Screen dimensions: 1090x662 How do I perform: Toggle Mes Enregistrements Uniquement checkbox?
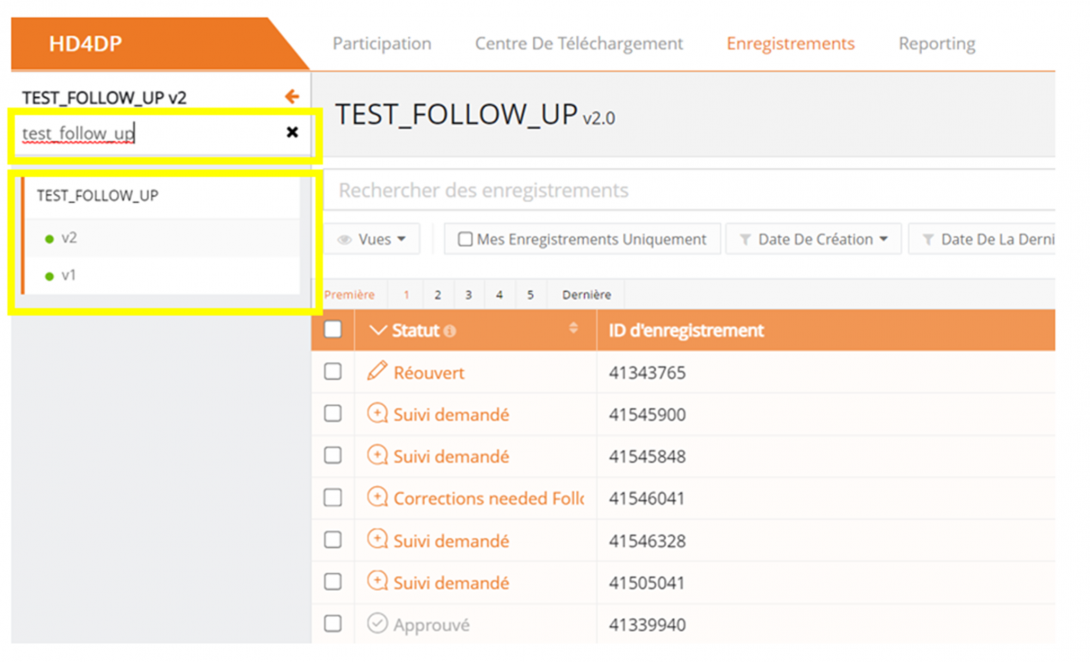(465, 240)
